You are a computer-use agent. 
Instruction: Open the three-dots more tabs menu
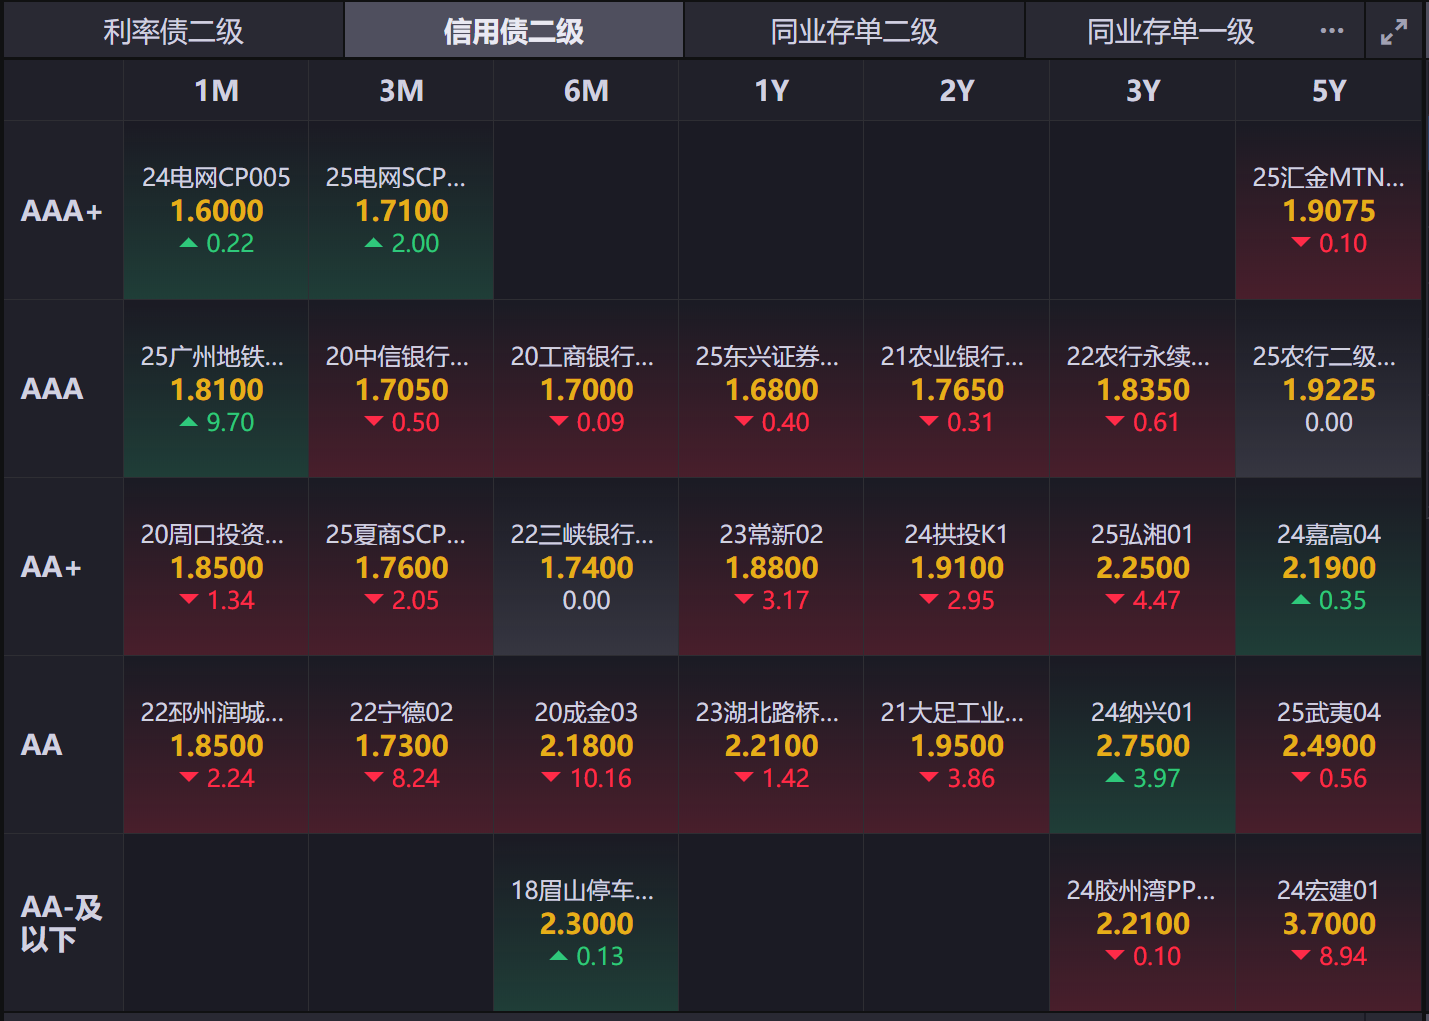pos(1331,31)
